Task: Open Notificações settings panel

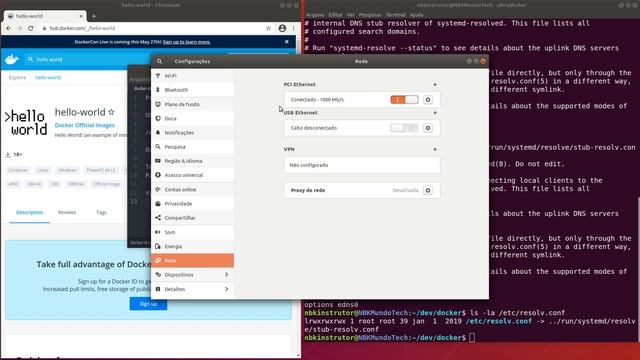Action: click(x=192, y=133)
